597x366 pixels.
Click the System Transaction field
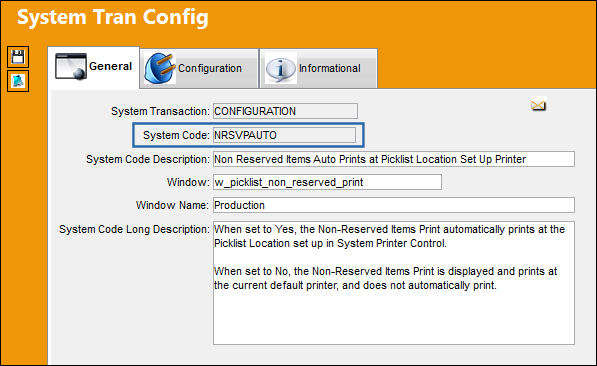(285, 111)
